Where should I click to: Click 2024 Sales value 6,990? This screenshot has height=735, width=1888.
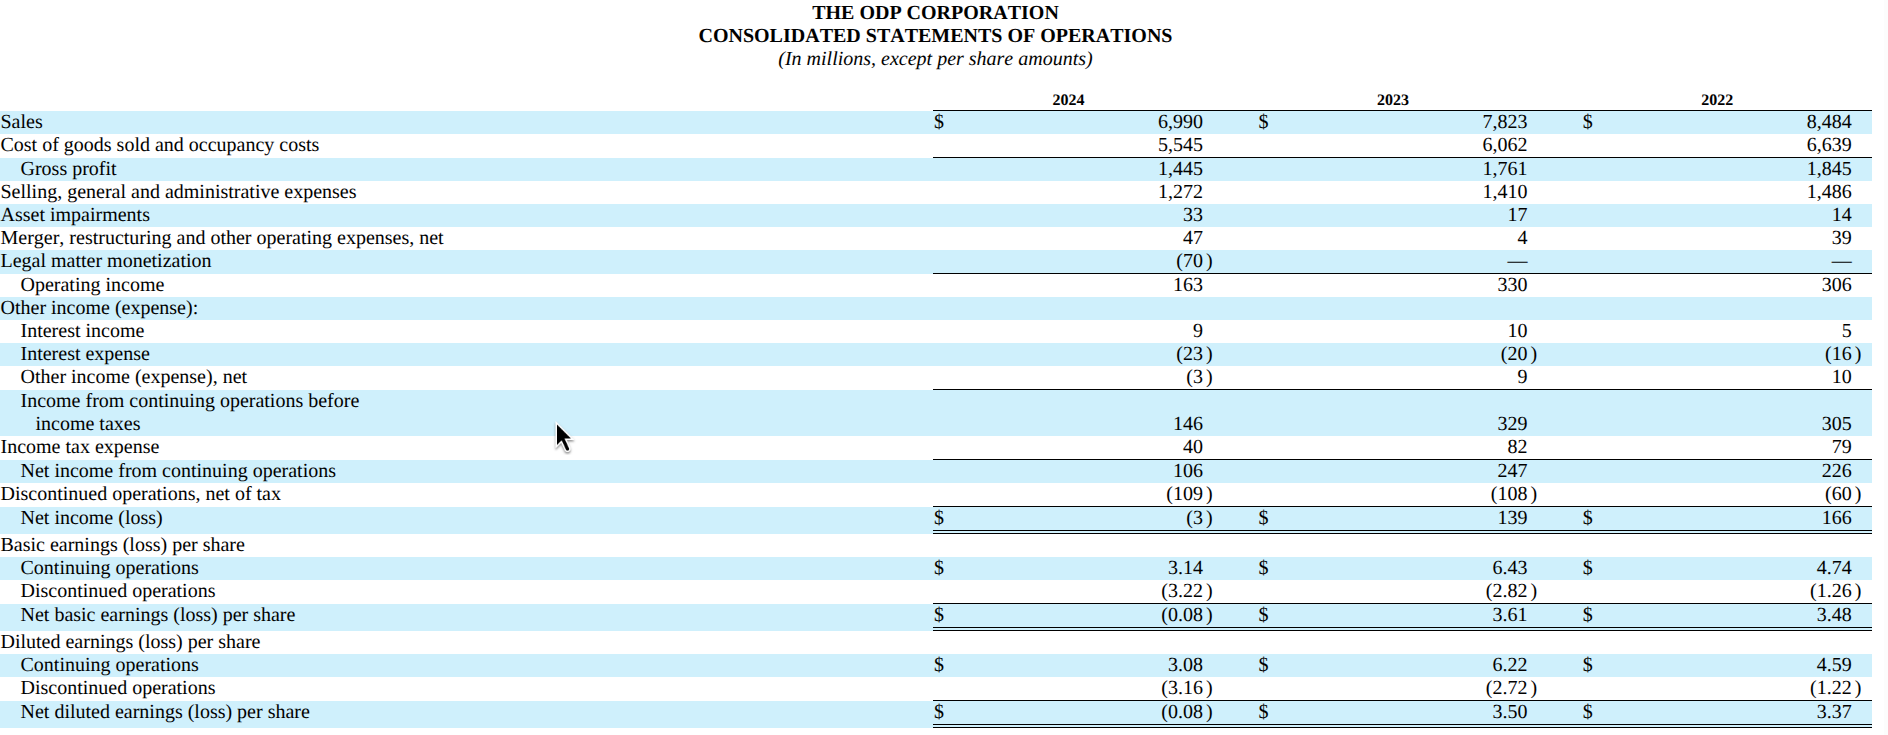point(1180,122)
